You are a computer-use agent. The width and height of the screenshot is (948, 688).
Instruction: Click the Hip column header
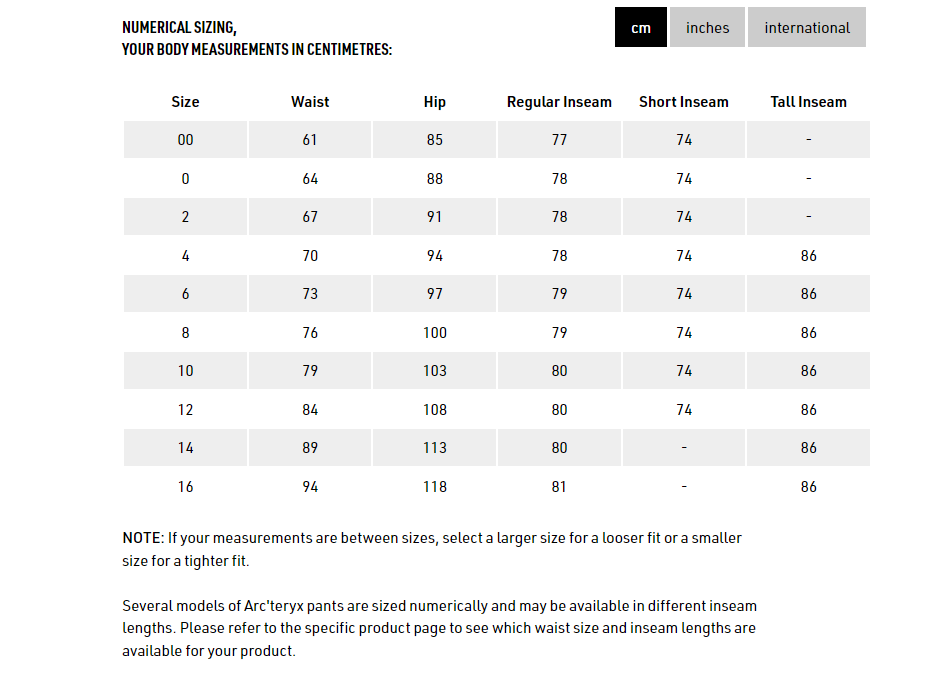(x=434, y=102)
